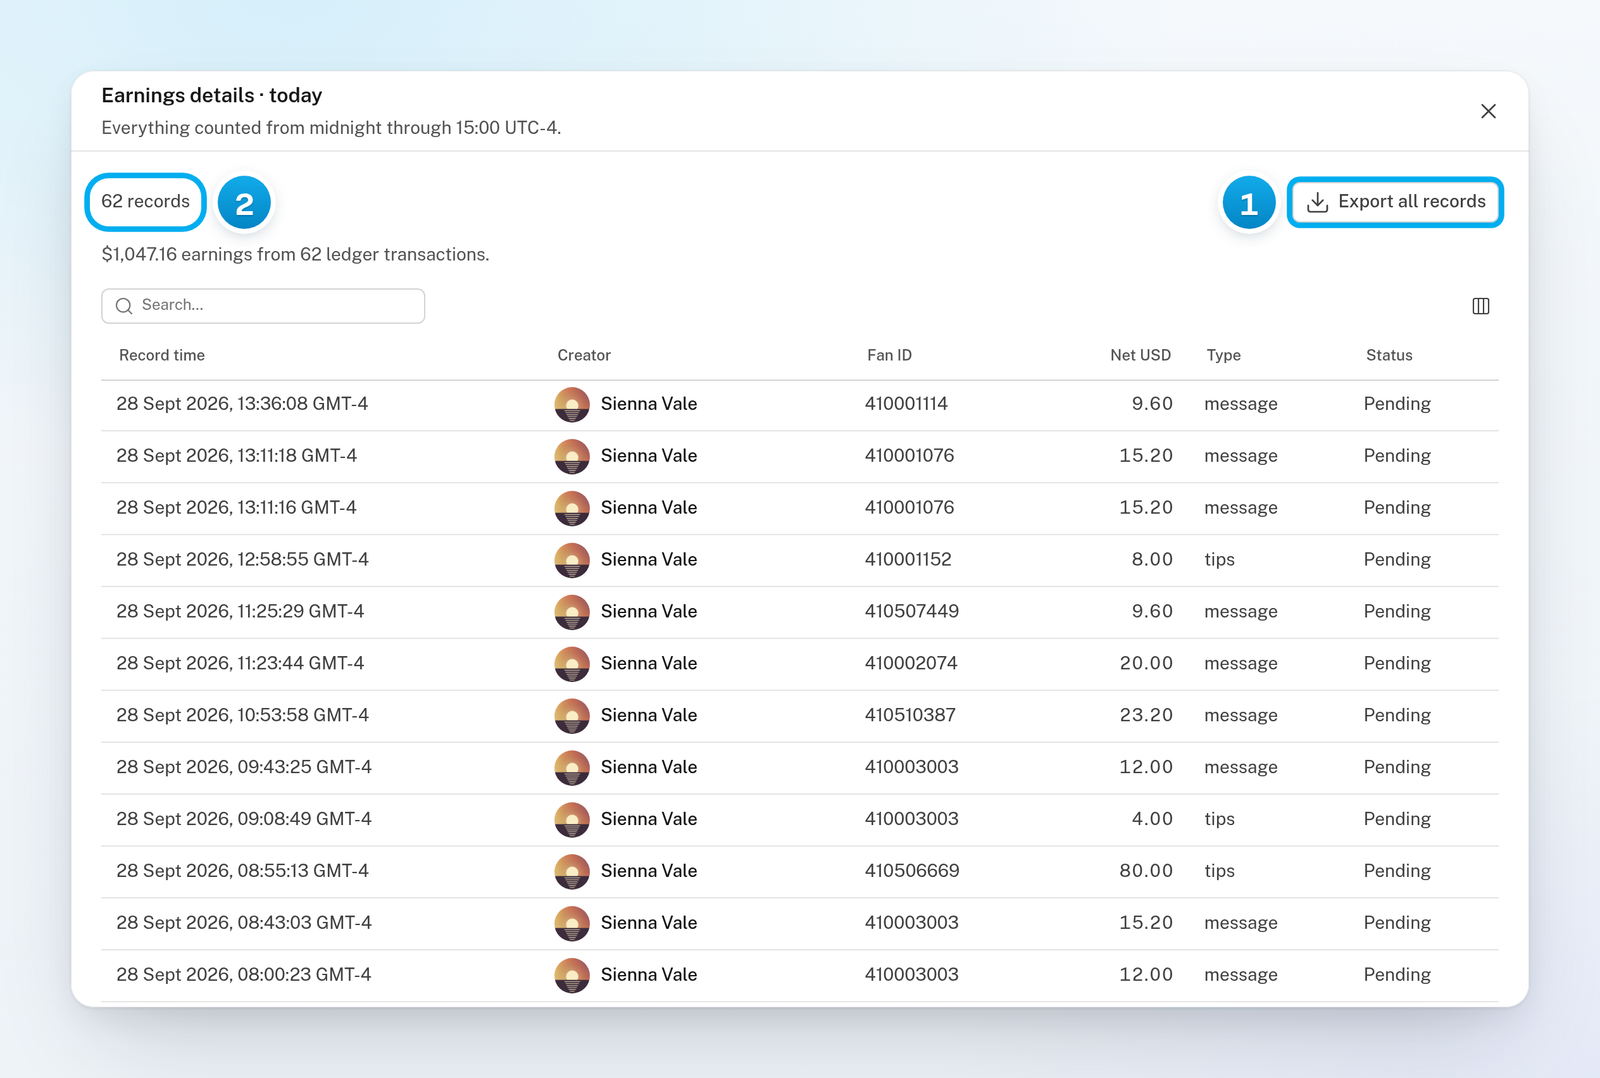Click the 80.00 Net USD value
The image size is (1600, 1078).
tap(1146, 871)
